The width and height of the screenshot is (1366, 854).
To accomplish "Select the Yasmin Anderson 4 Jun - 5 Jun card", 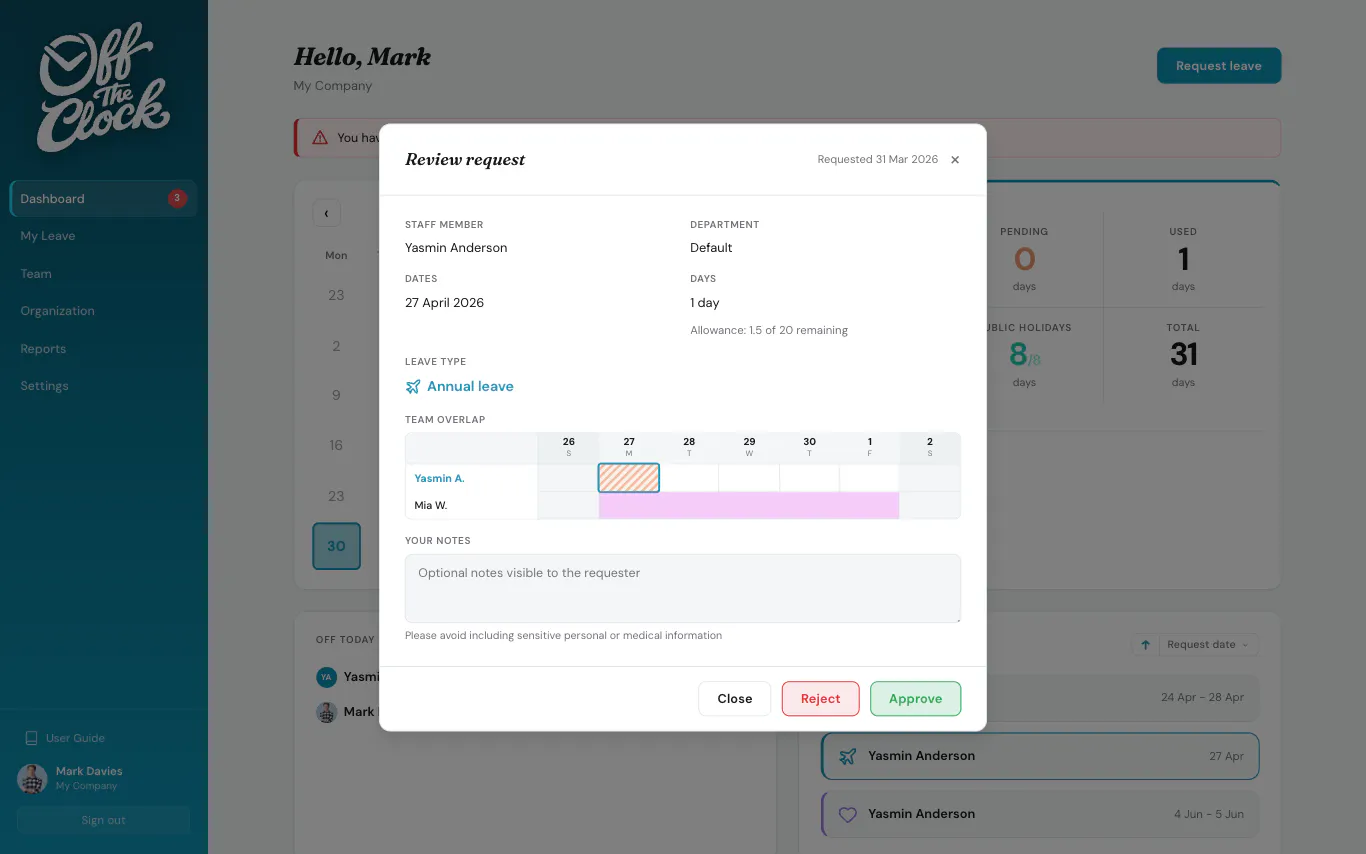I will tap(1040, 814).
